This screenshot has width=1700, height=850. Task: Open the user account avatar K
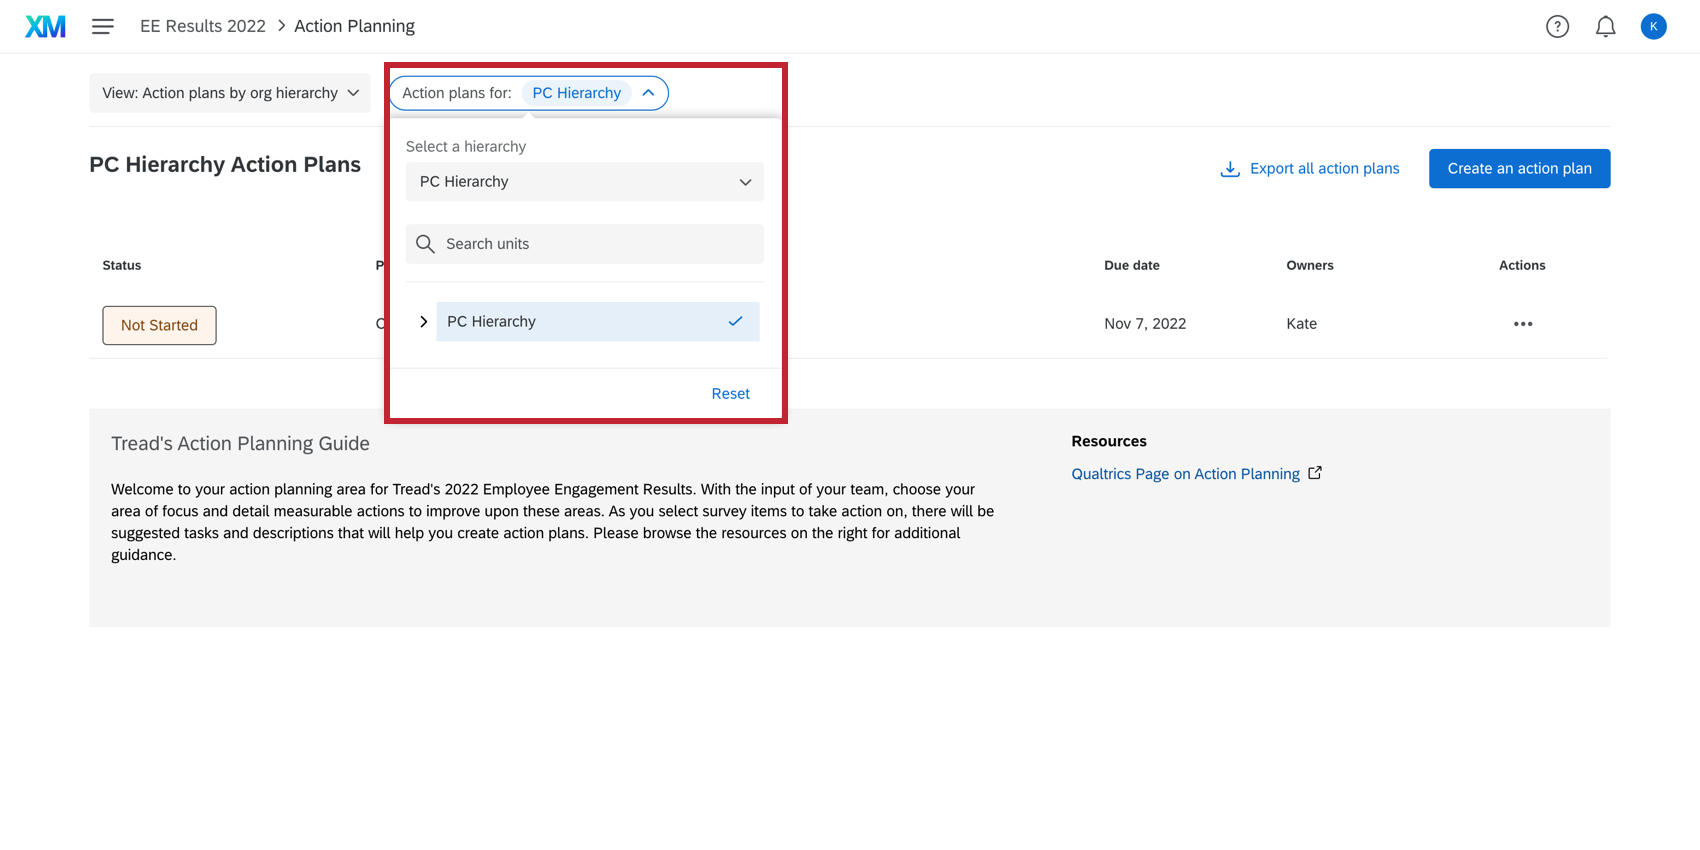[1653, 27]
